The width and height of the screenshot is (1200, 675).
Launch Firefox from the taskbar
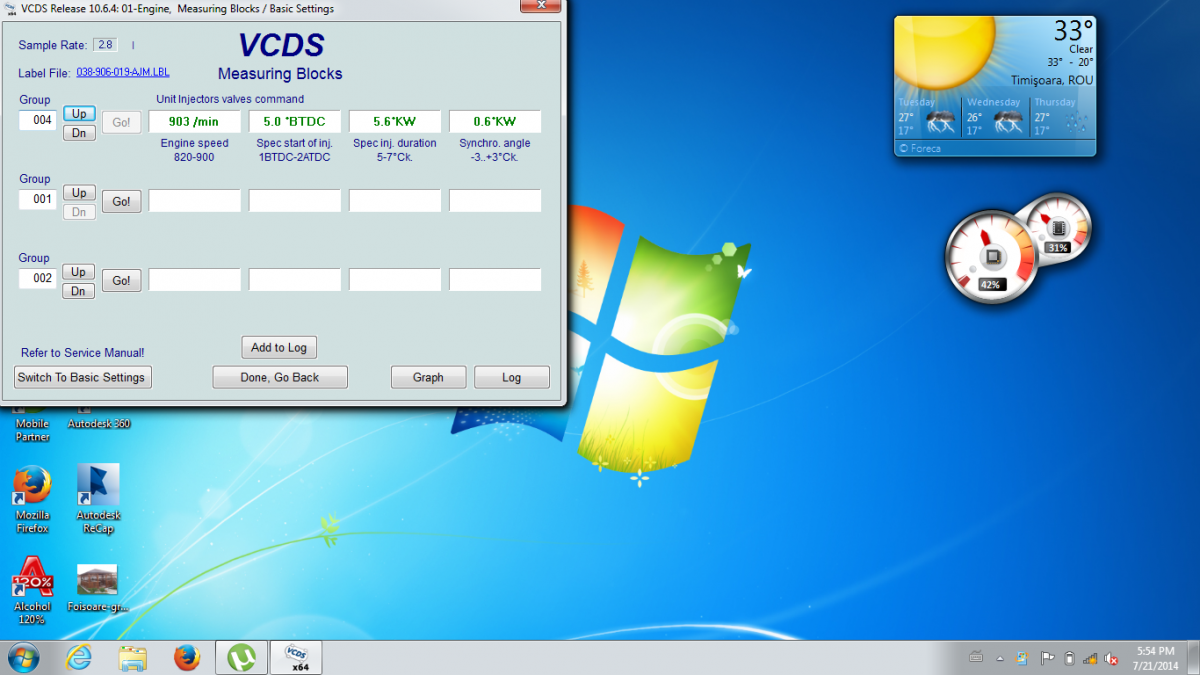(x=186, y=657)
